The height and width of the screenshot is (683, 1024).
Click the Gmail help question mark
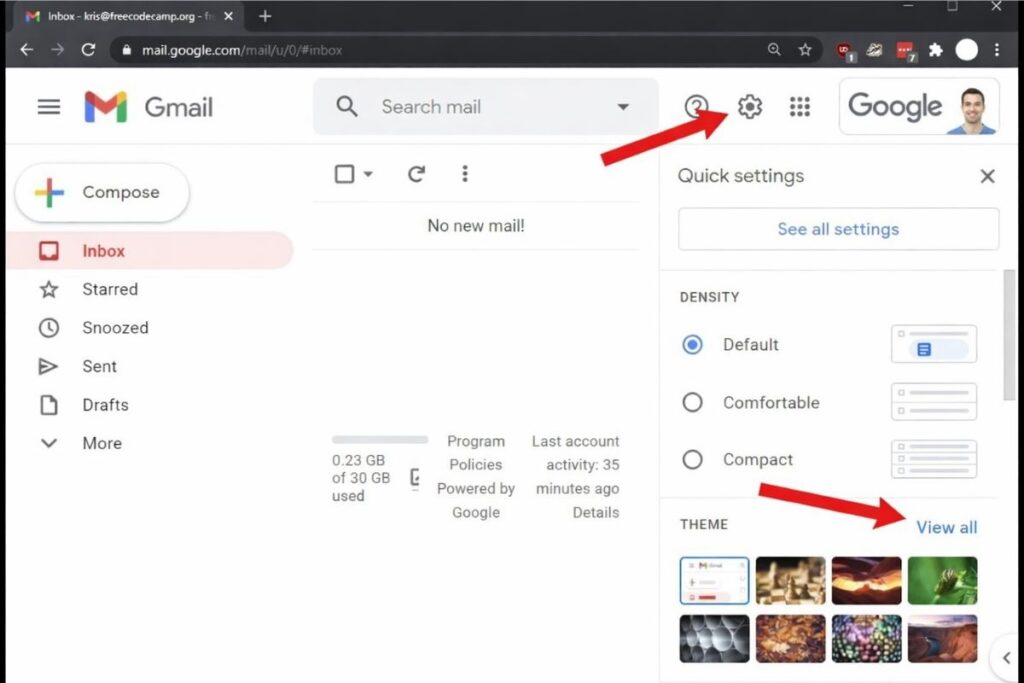point(697,107)
